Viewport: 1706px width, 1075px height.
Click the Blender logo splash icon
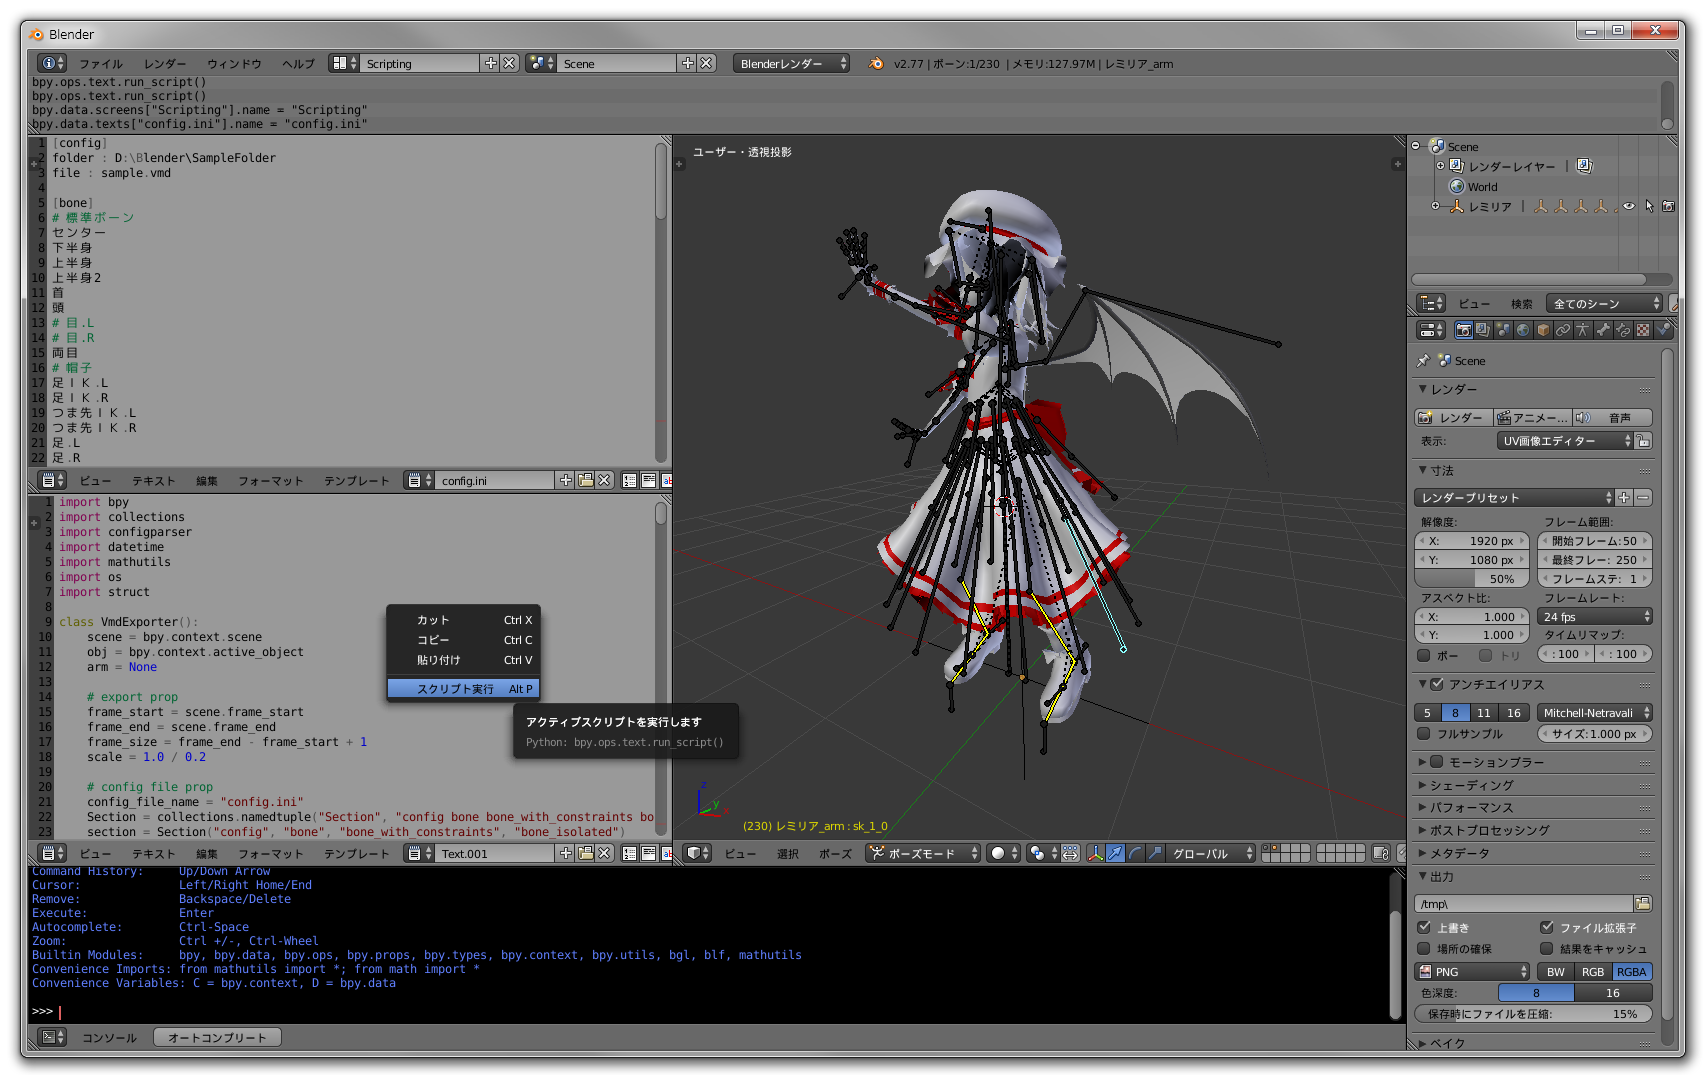click(x=876, y=63)
